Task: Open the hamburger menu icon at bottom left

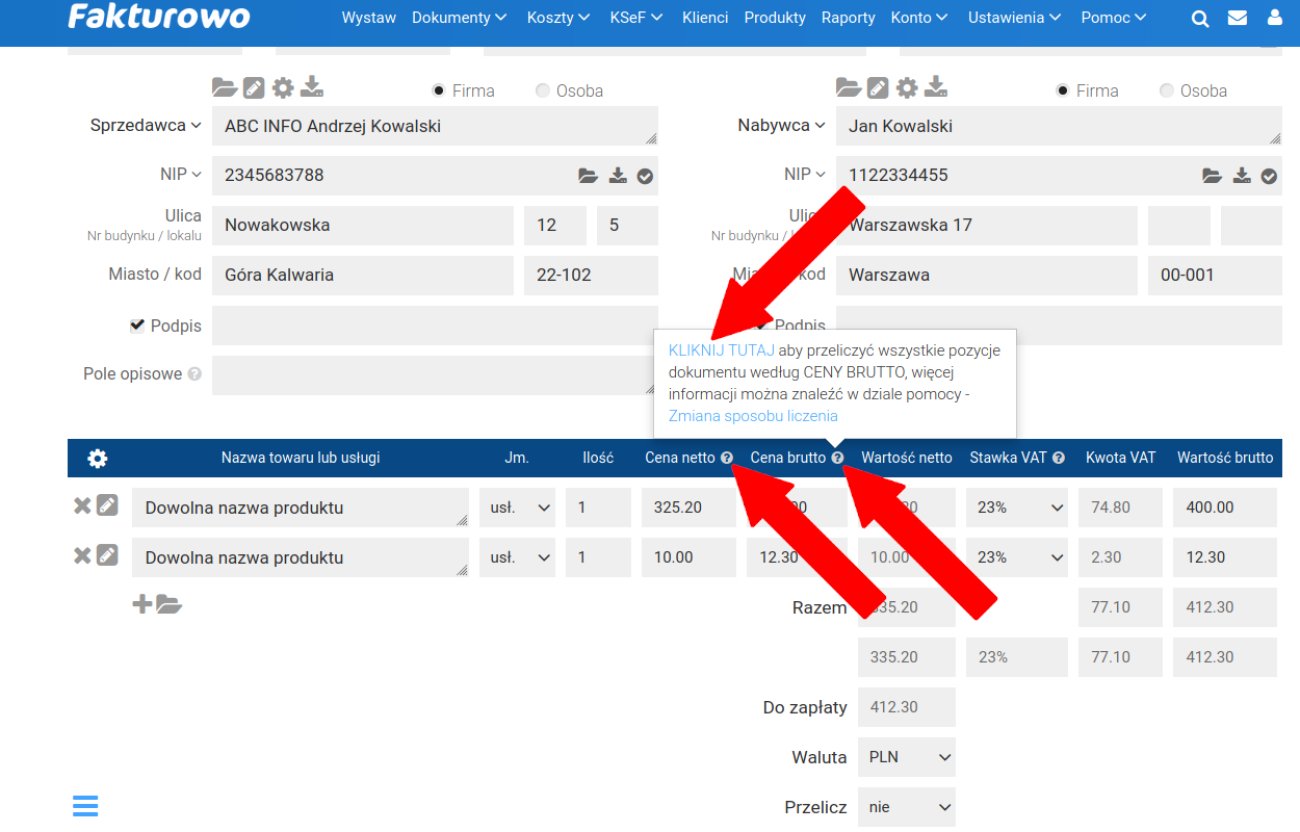Action: click(85, 806)
